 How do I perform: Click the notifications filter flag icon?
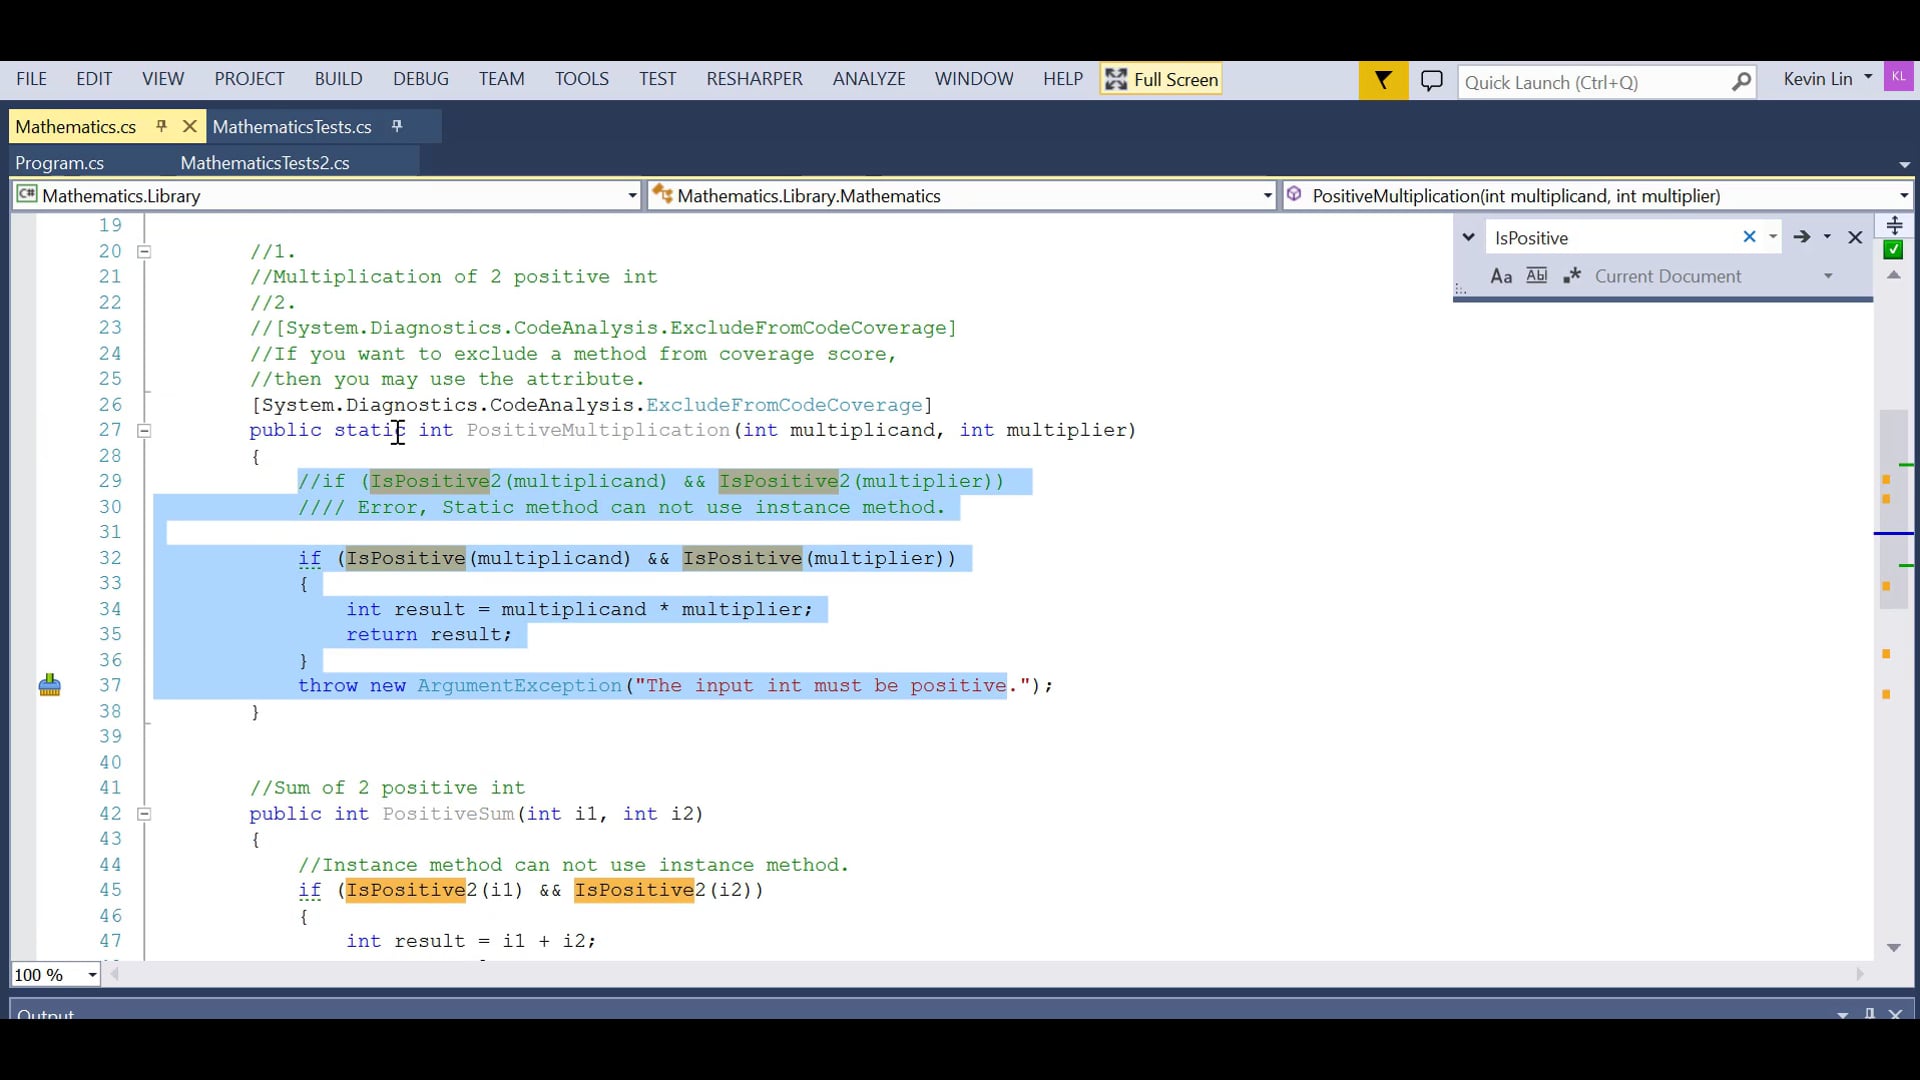click(1383, 80)
